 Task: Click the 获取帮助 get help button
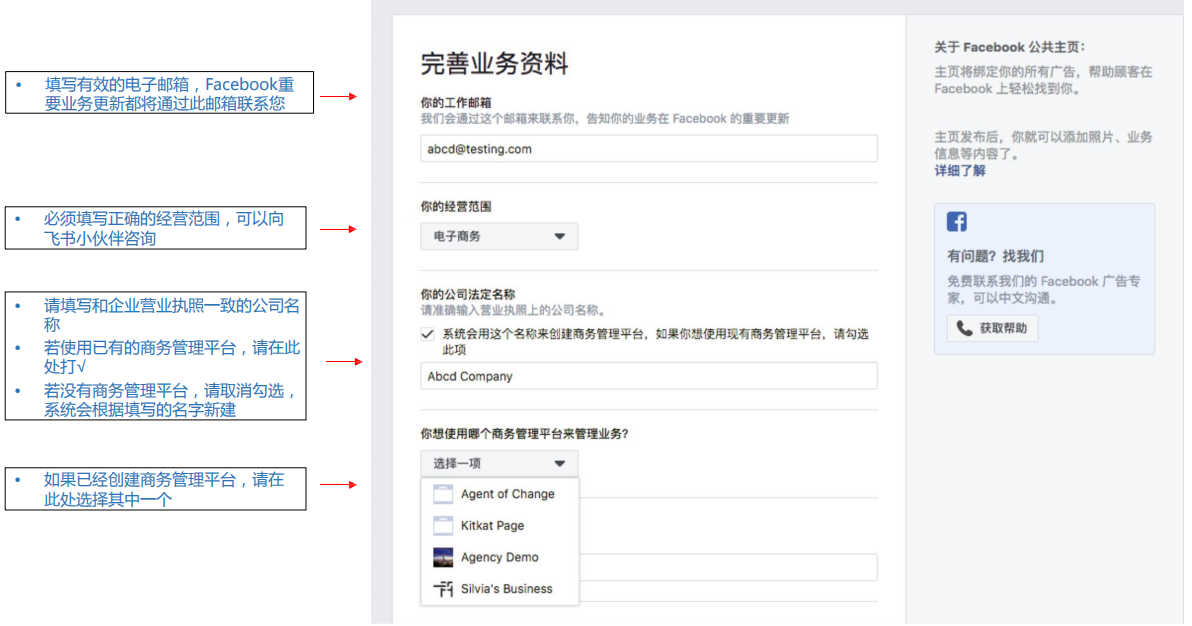click(992, 329)
